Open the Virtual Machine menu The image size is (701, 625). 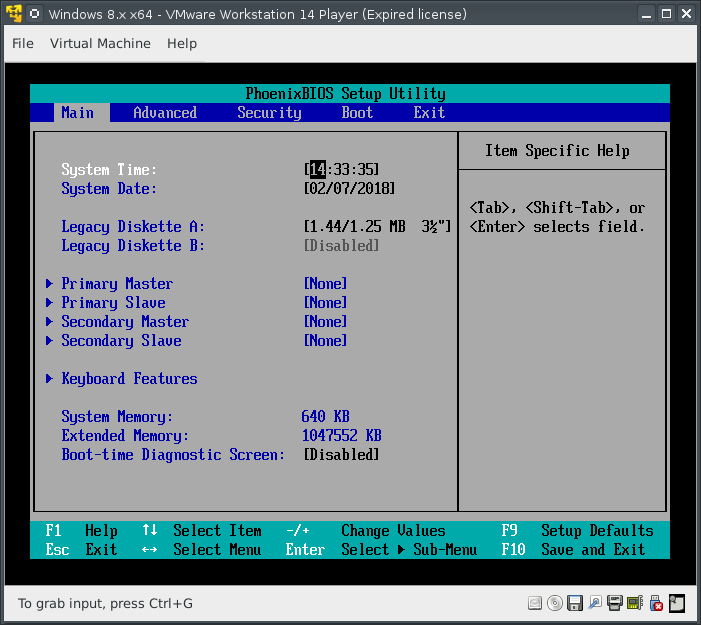coord(100,43)
